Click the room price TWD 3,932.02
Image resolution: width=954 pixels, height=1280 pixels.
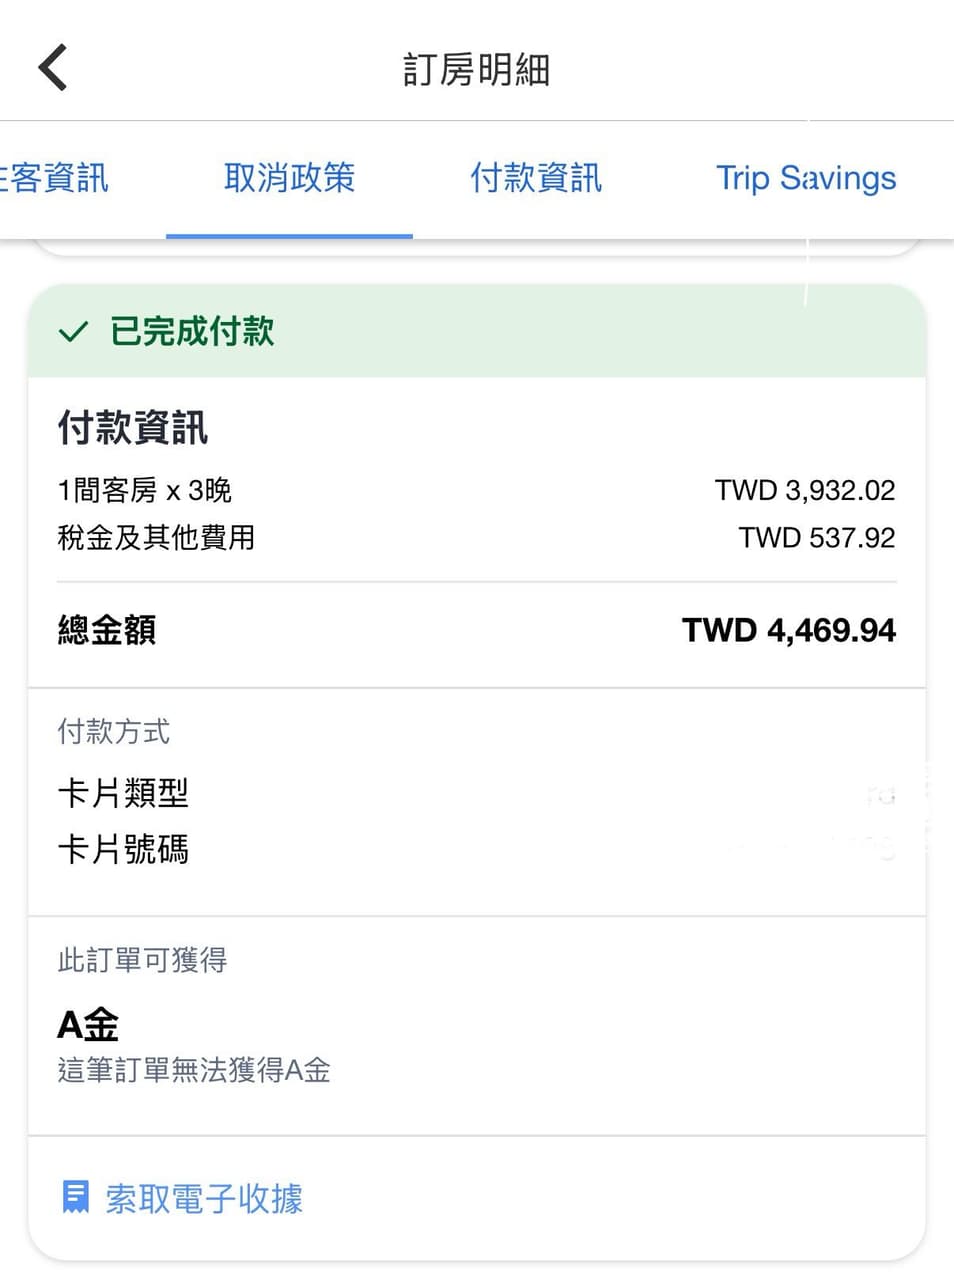[x=805, y=490]
